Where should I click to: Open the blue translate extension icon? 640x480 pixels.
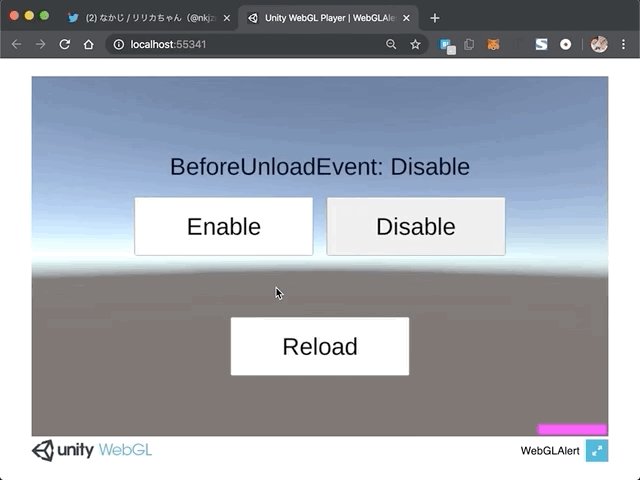[x=447, y=46]
